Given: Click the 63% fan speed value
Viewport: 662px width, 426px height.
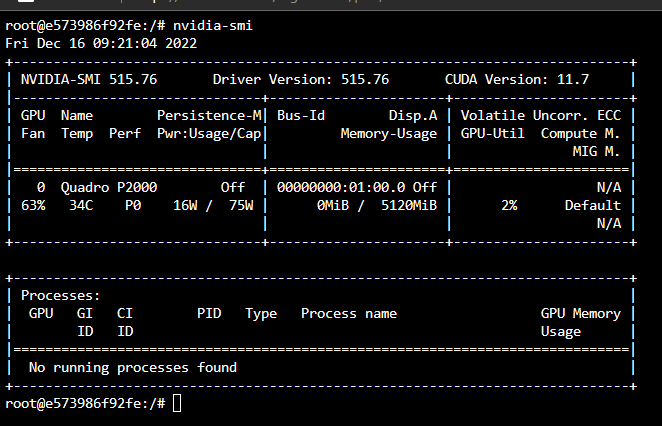Looking at the screenshot, I should coord(33,205).
